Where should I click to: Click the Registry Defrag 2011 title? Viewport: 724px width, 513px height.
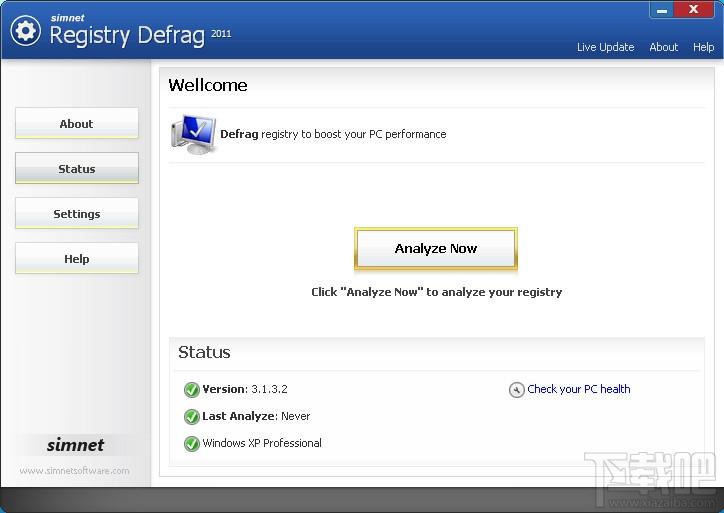[140, 35]
